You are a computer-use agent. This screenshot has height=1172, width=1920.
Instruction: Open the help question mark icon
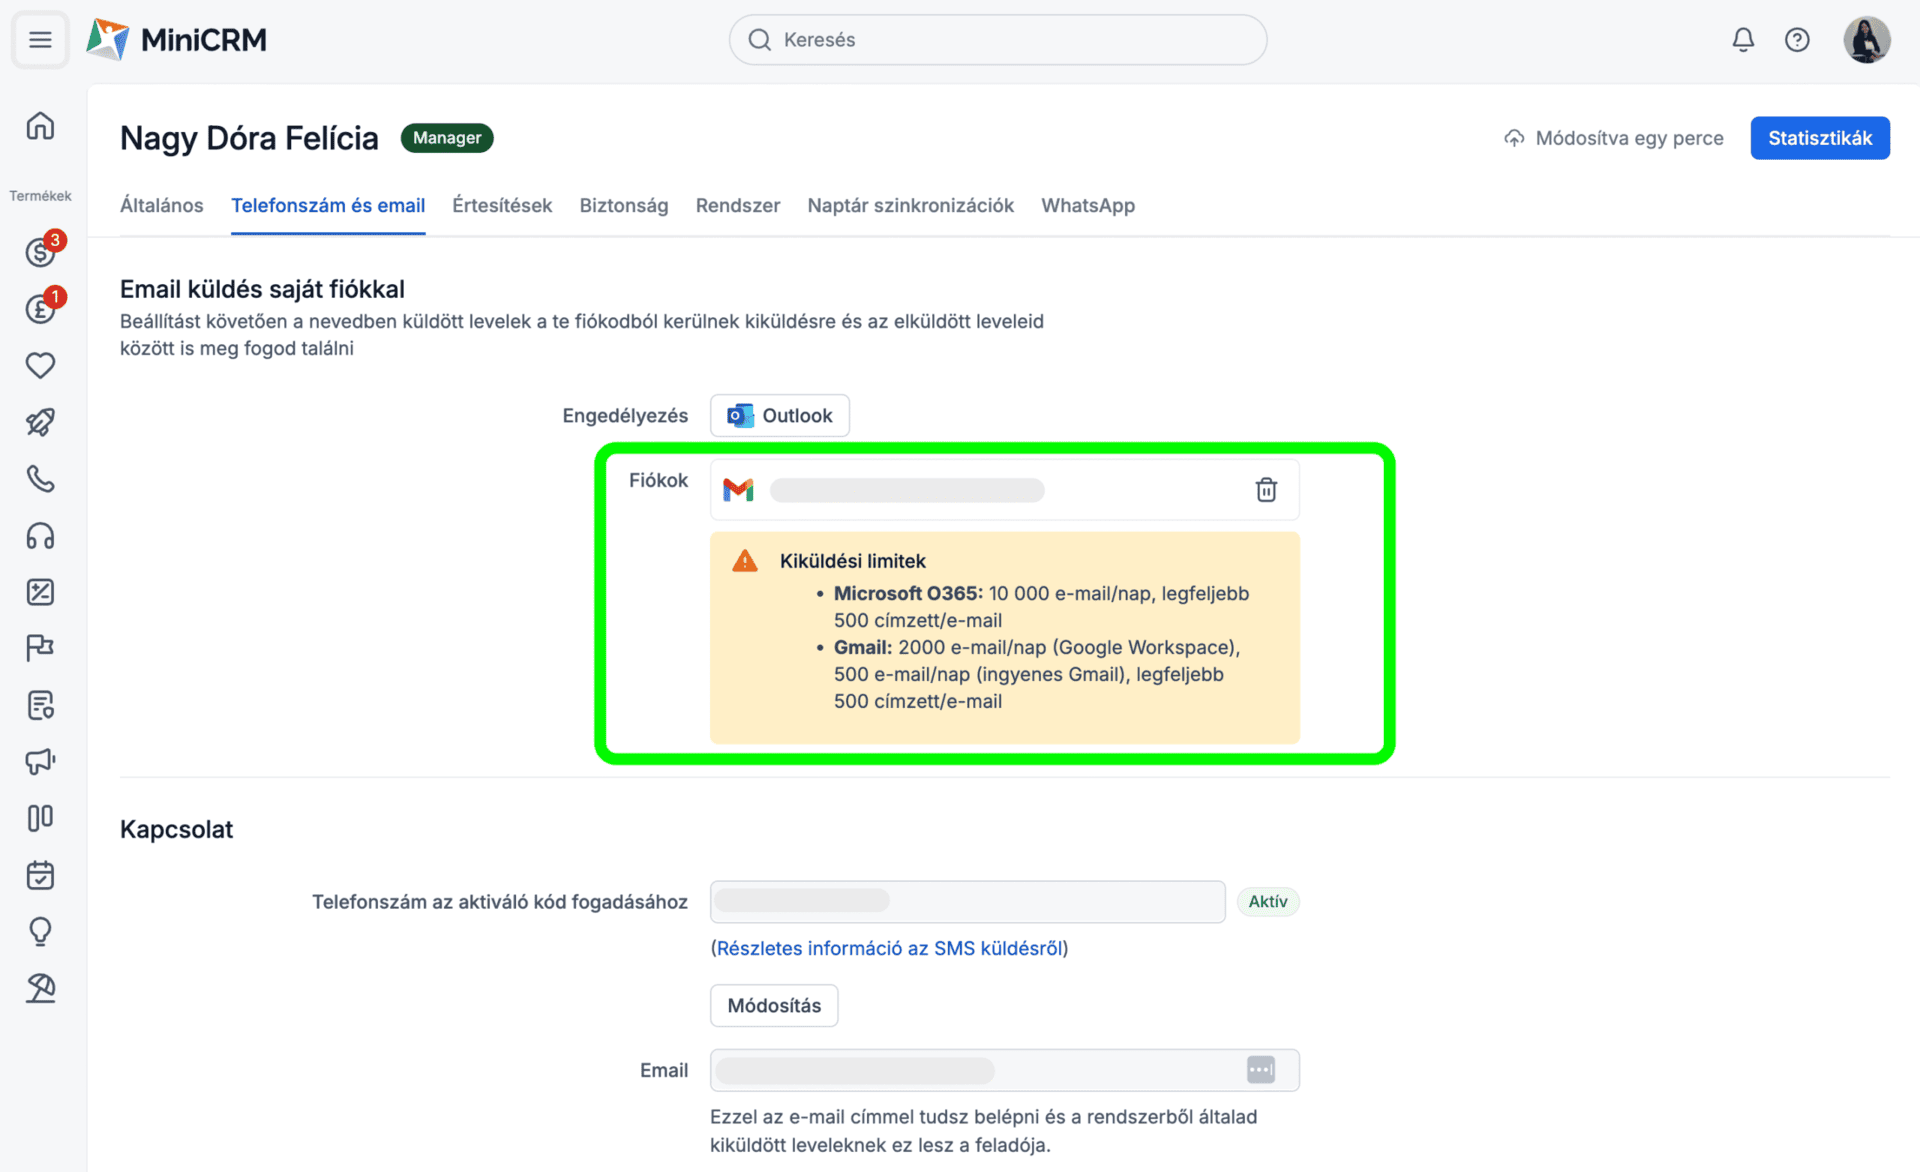click(x=1797, y=40)
